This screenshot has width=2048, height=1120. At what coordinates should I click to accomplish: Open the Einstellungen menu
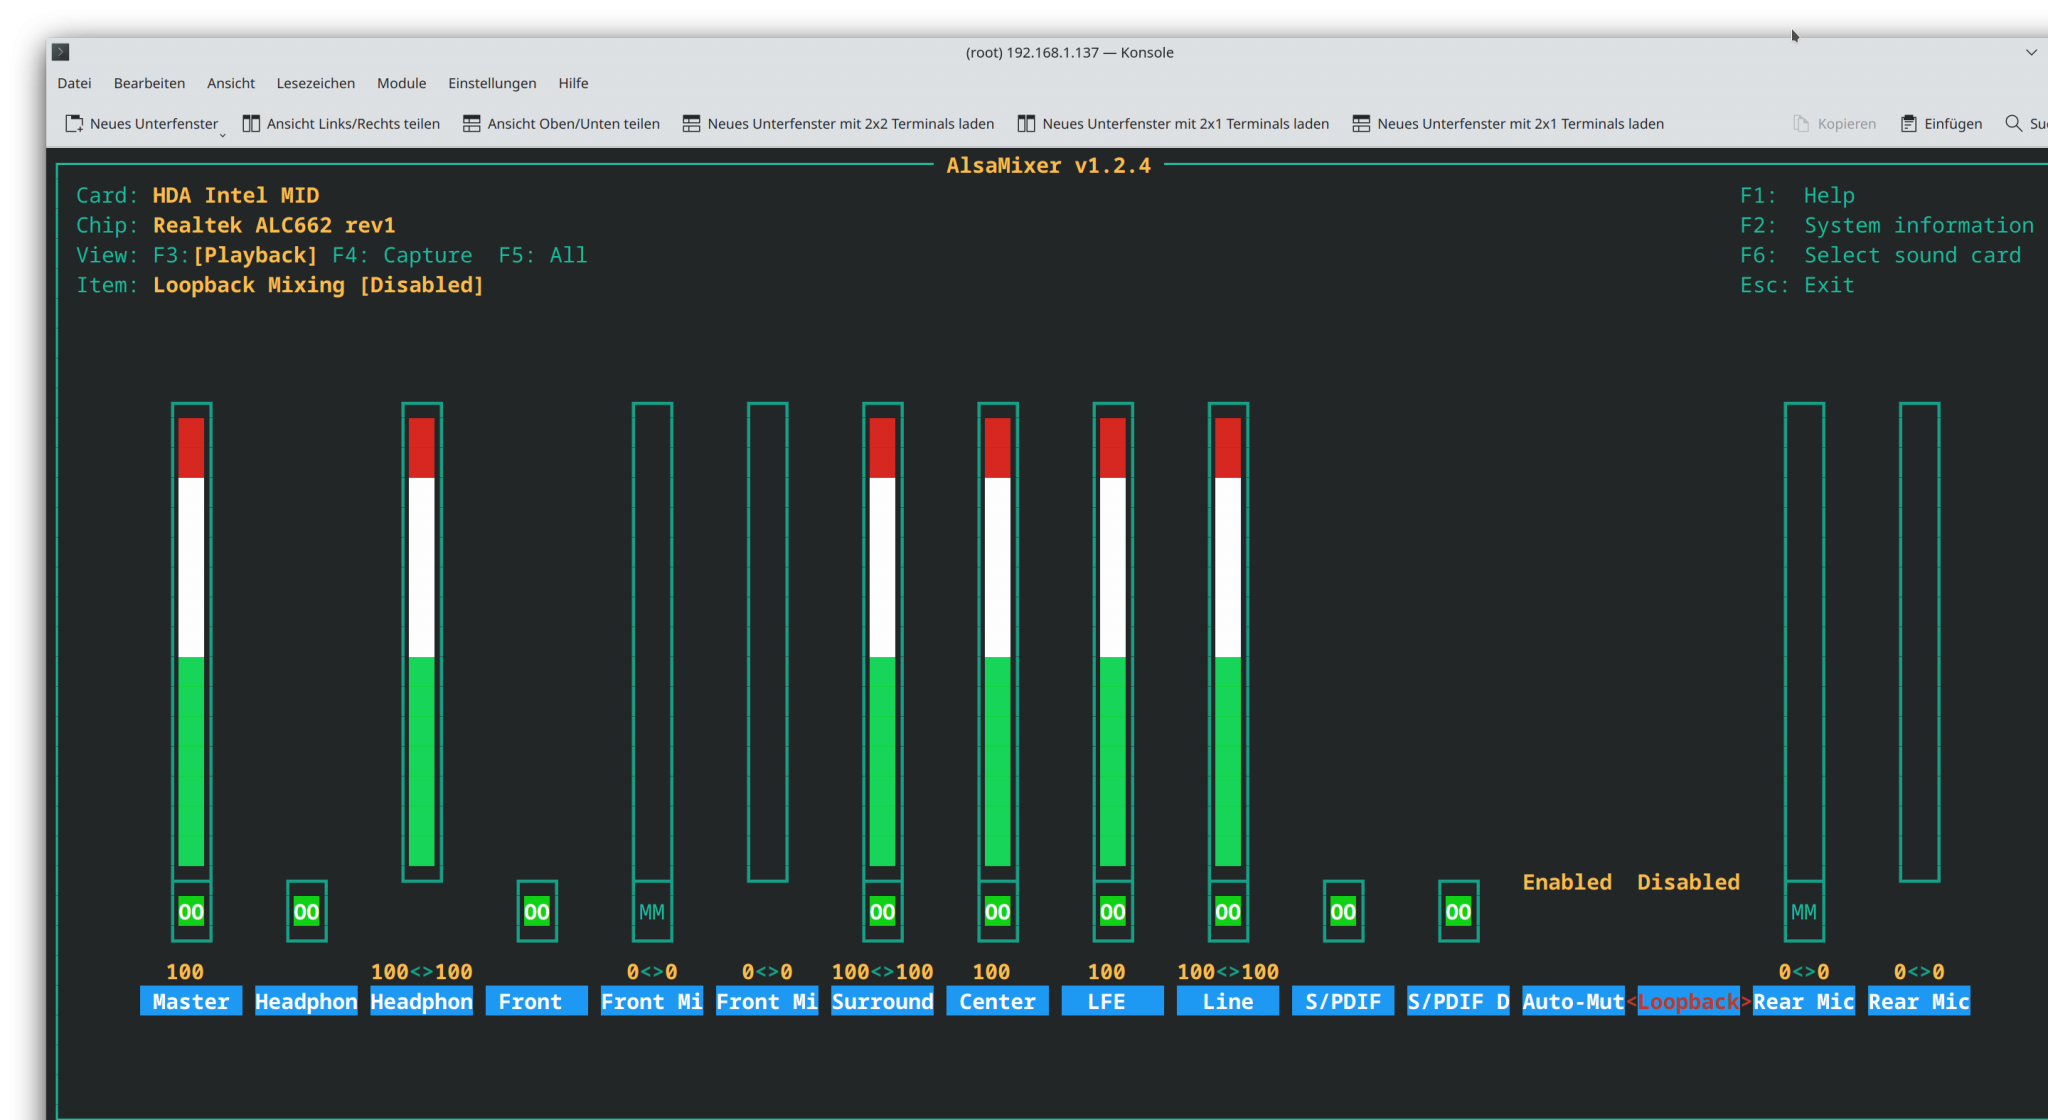[492, 83]
